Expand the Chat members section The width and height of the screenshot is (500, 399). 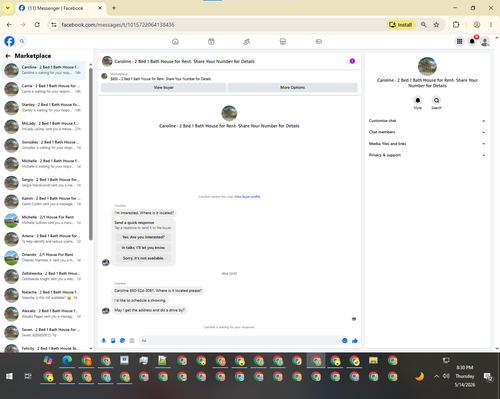(x=427, y=132)
